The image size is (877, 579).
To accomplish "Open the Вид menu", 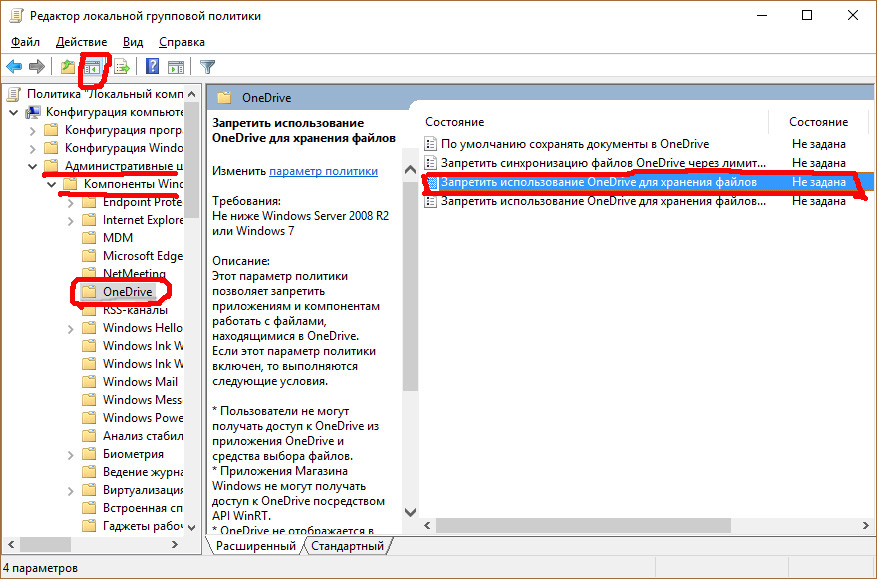I will coord(133,42).
